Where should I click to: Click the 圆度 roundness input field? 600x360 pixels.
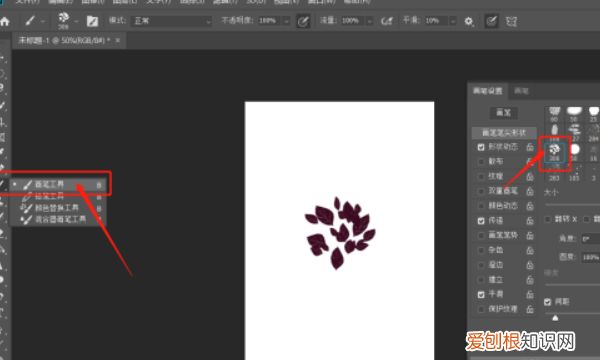click(590, 257)
